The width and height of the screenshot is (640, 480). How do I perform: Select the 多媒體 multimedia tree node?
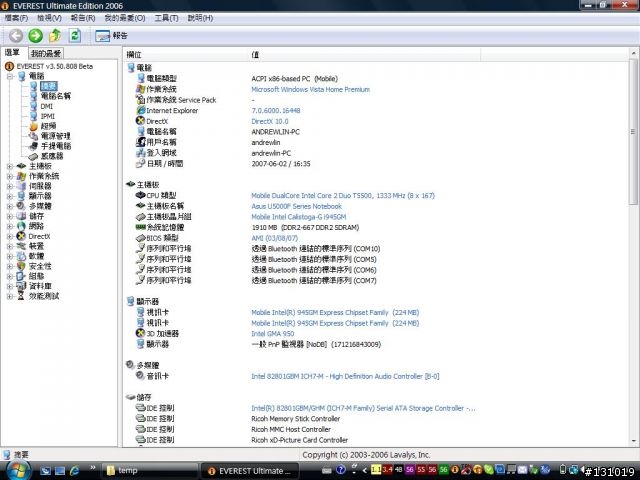point(40,206)
